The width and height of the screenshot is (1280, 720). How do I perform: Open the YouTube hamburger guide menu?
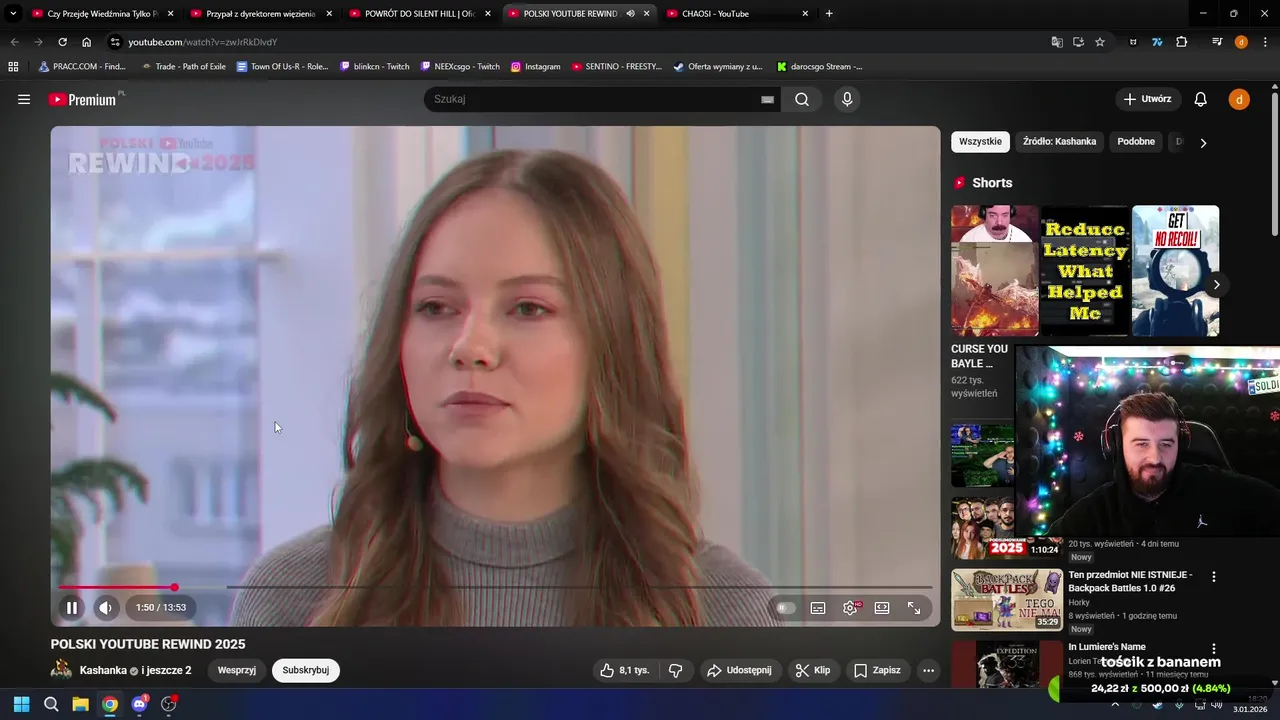pyautogui.click(x=24, y=99)
